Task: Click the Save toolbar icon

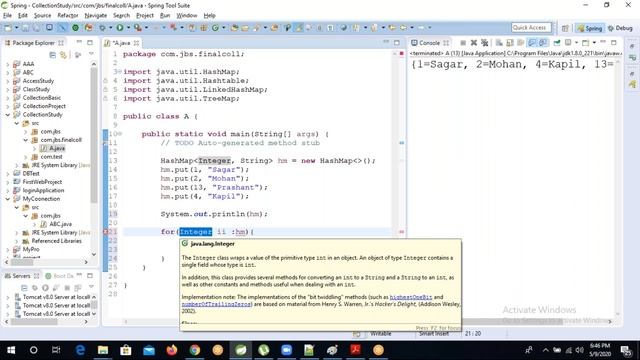Action: tap(25, 28)
